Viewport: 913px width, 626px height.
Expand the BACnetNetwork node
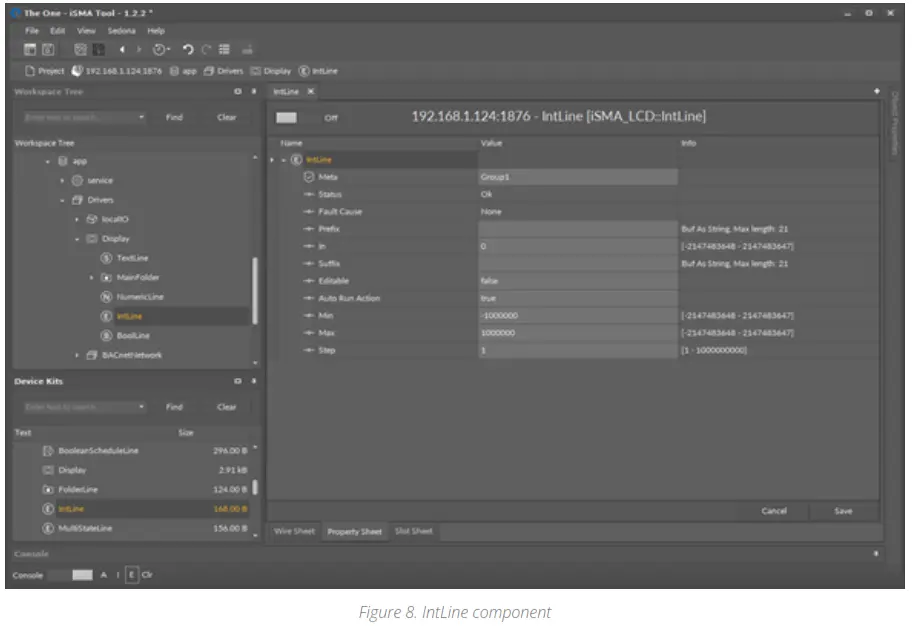point(77,355)
